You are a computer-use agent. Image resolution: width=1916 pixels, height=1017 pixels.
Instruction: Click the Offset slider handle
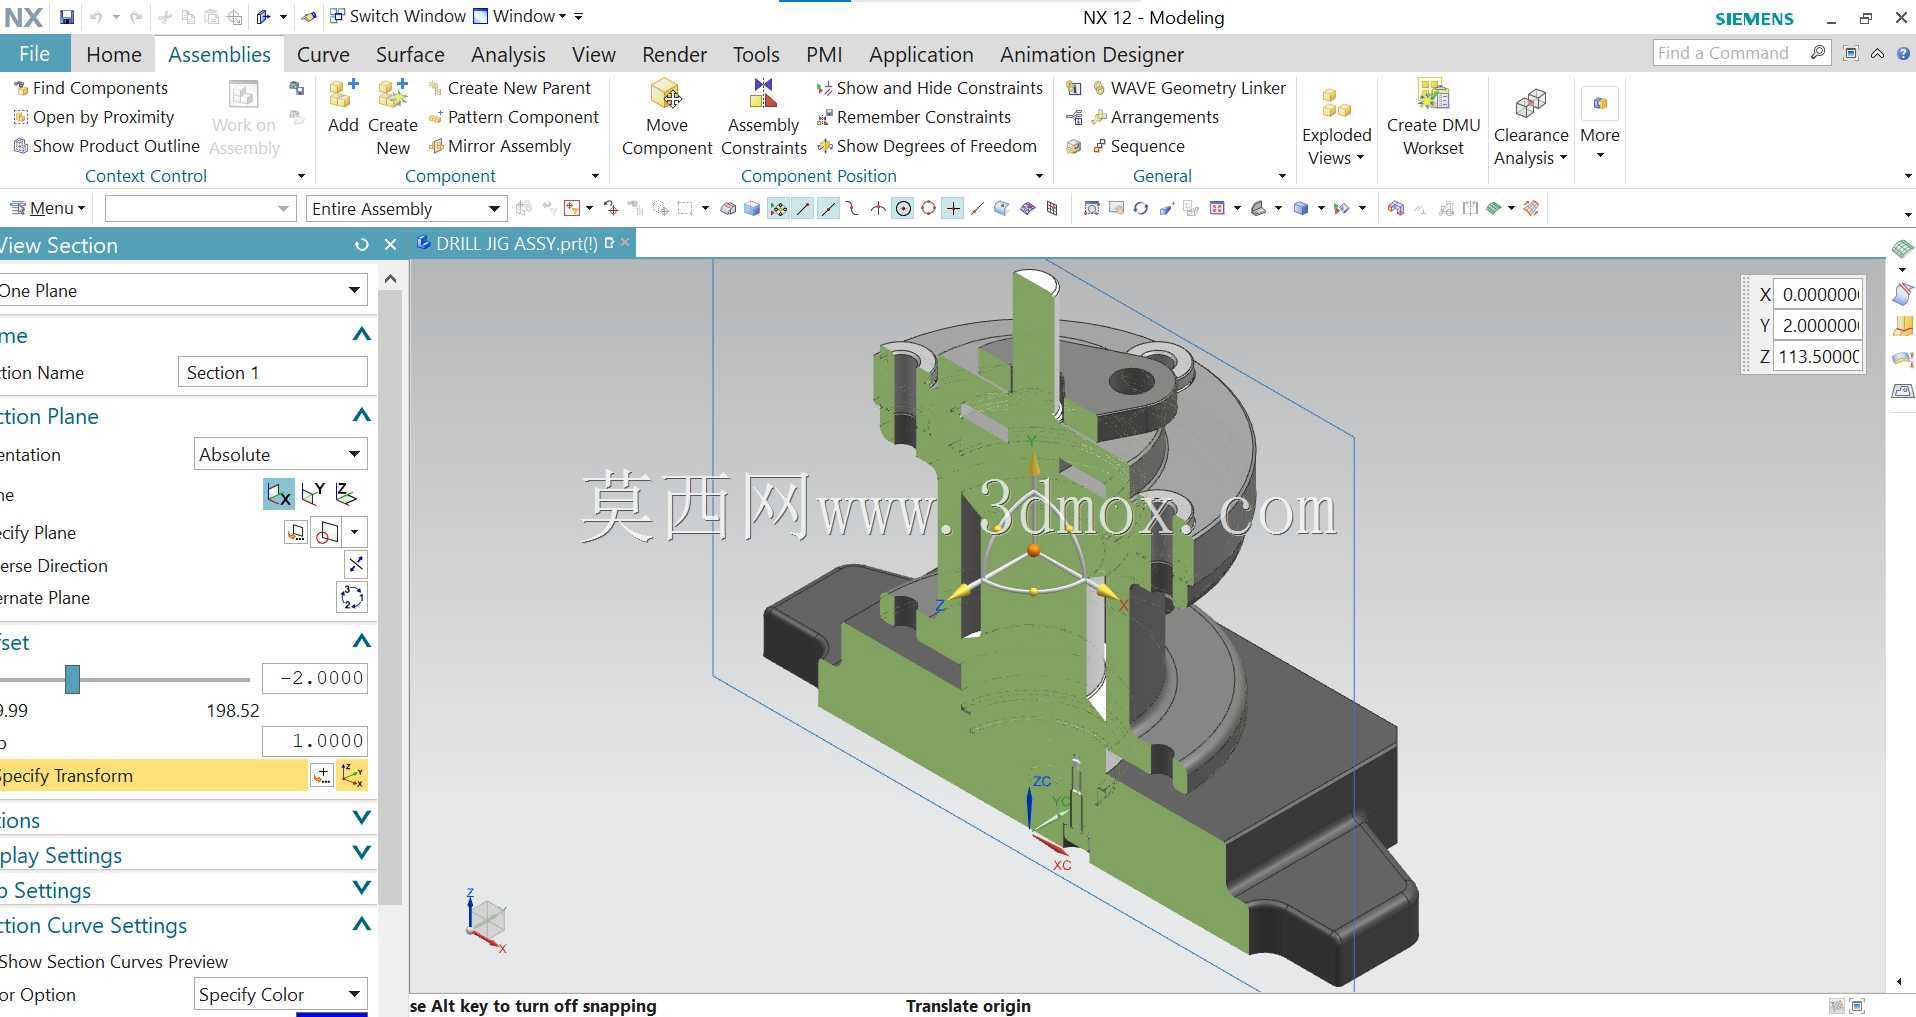coord(72,679)
